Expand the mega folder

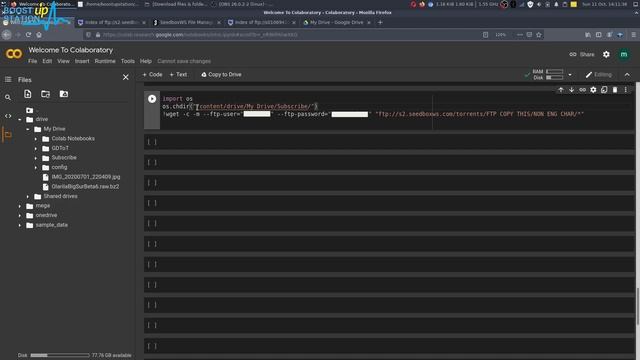point(20,206)
